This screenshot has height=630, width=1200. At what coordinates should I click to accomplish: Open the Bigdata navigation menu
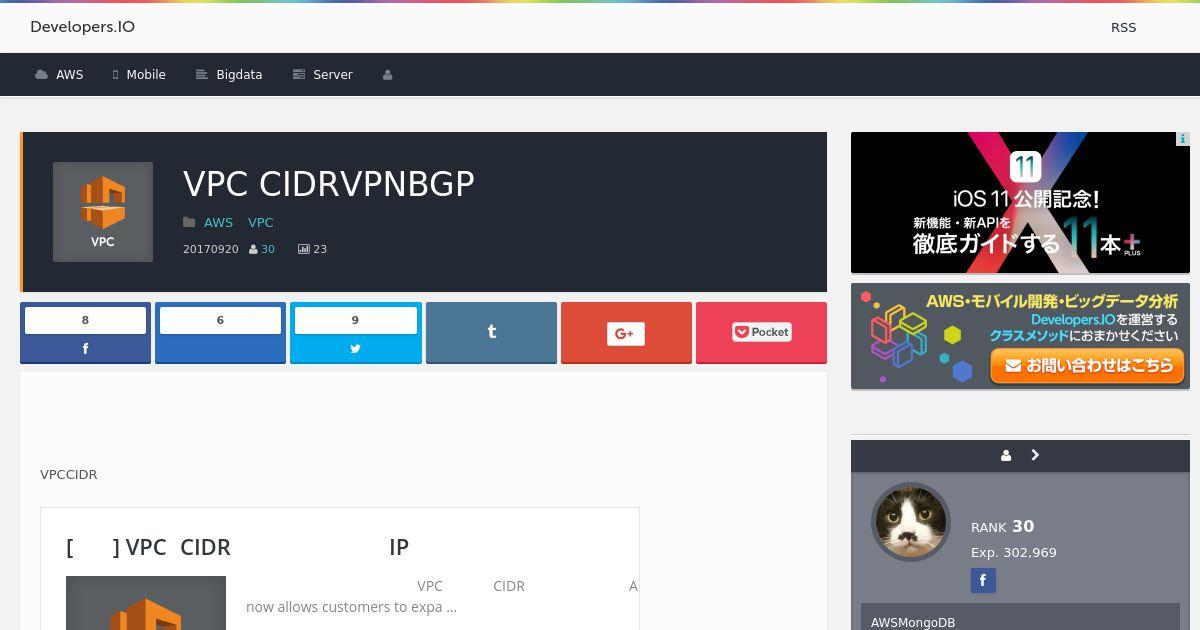pyautogui.click(x=229, y=75)
